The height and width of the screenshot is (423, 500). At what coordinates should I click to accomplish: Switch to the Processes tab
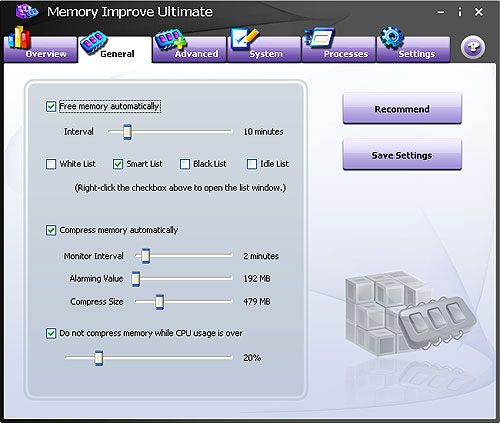pyautogui.click(x=339, y=50)
